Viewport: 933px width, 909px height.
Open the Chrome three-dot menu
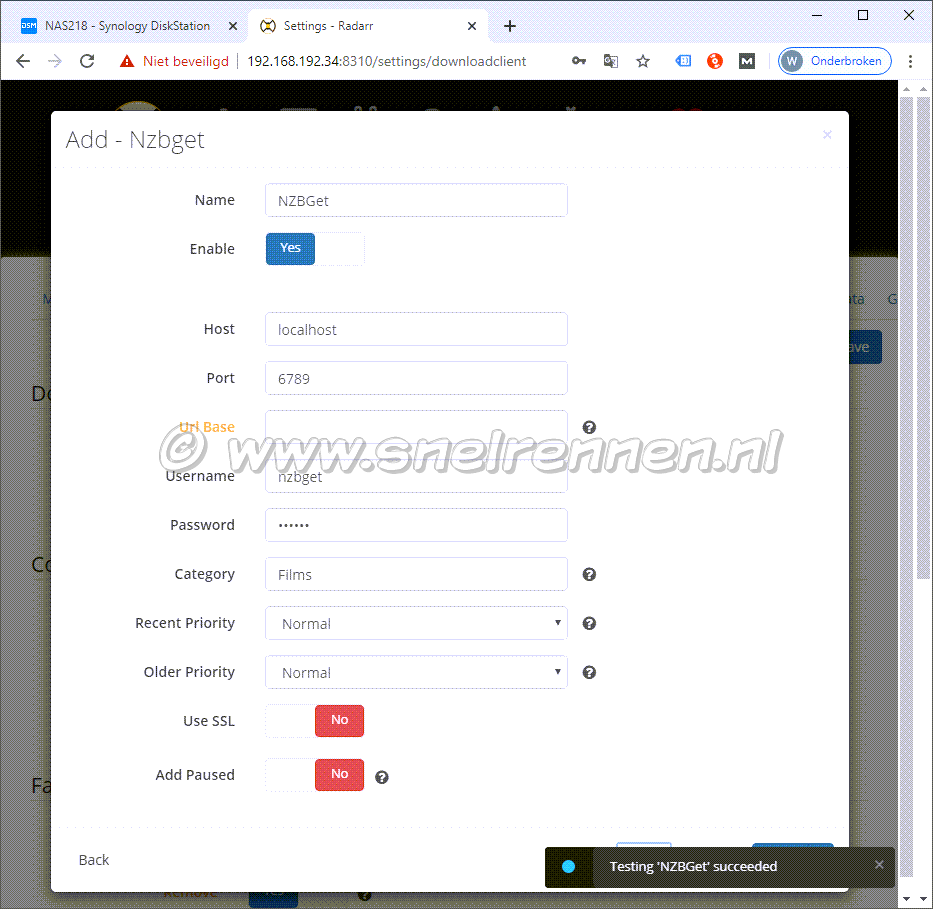click(x=910, y=61)
